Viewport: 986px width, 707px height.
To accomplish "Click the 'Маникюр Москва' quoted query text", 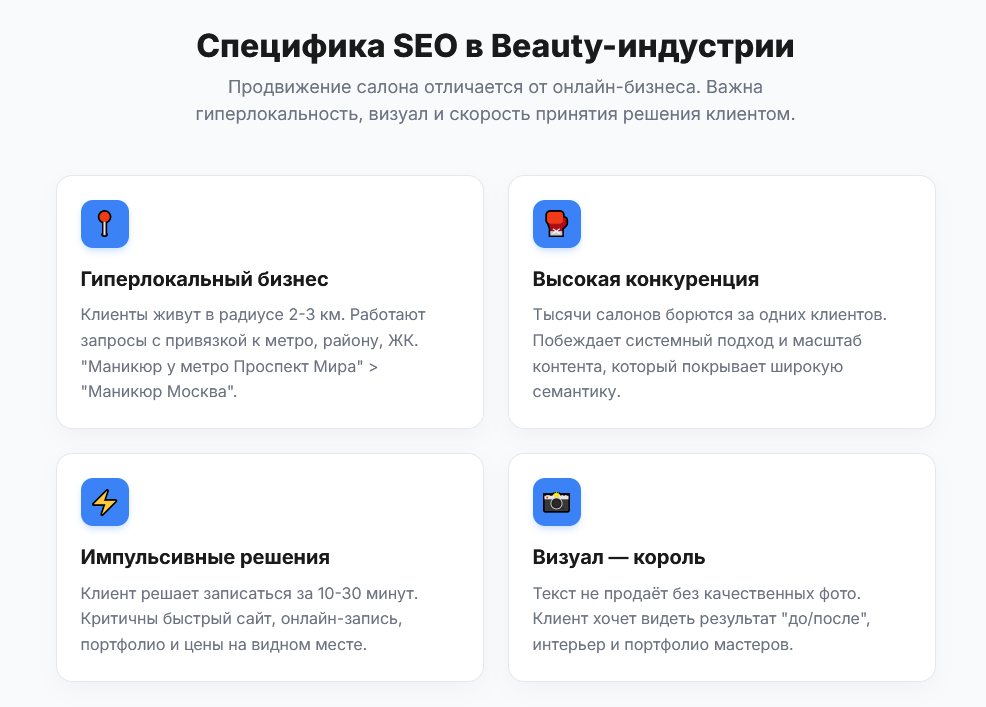I will click(x=158, y=392).
